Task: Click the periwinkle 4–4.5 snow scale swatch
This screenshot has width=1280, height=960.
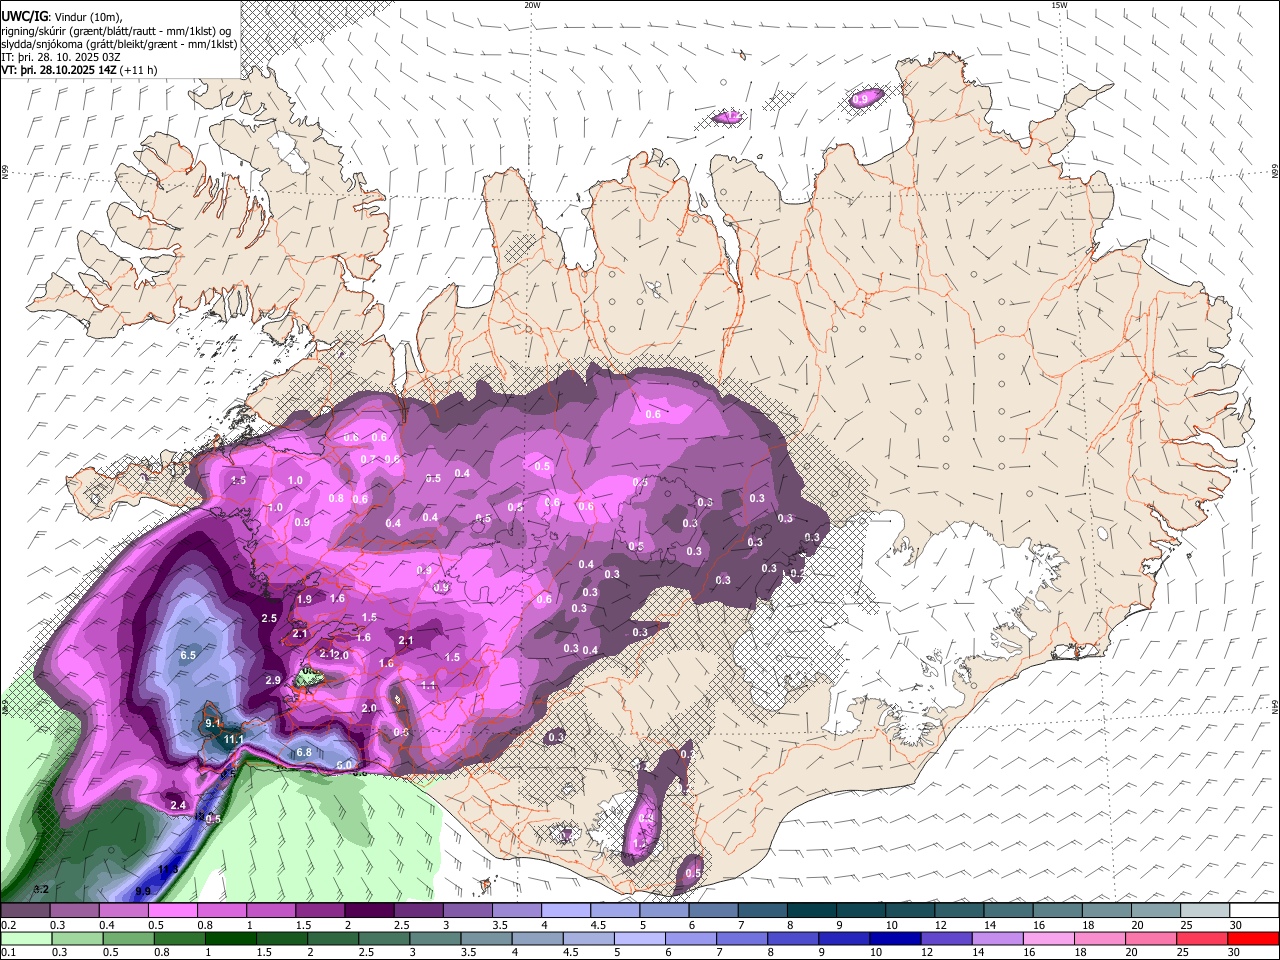Action: tap(565, 911)
